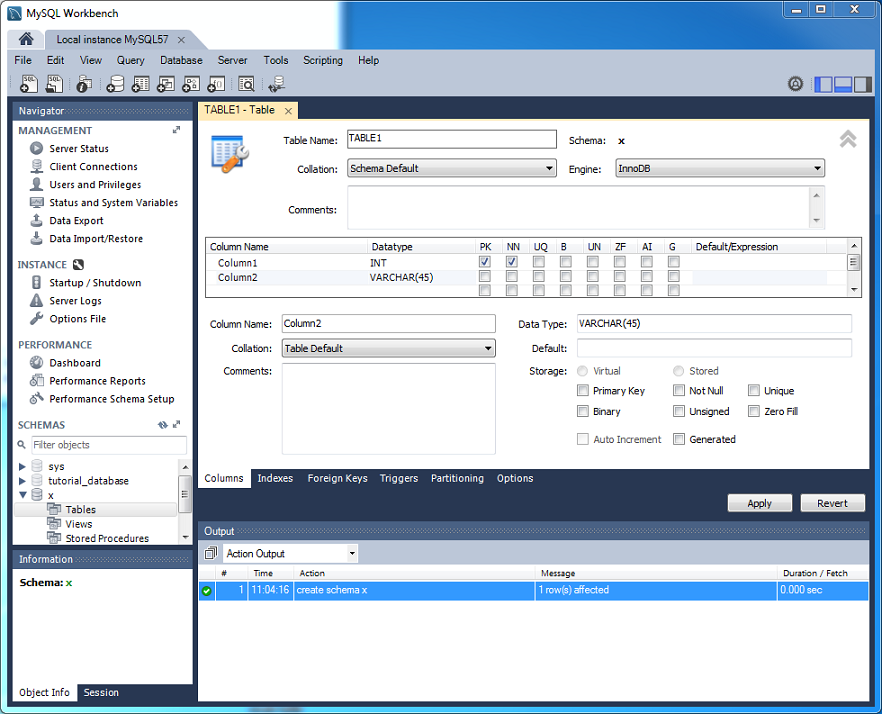The height and width of the screenshot is (714, 882).
Task: Enable the Not Null checkbox
Action: (x=679, y=390)
